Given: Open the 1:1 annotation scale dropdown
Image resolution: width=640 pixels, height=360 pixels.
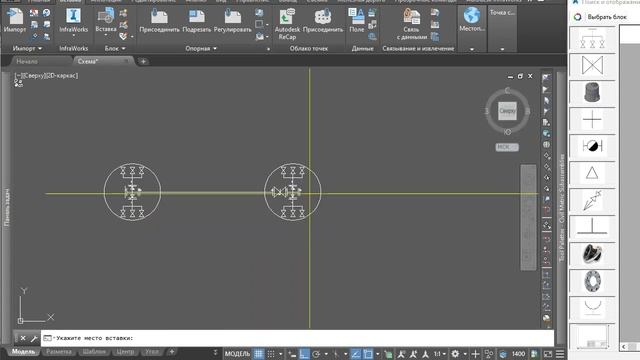Looking at the screenshot, I should click(440, 353).
